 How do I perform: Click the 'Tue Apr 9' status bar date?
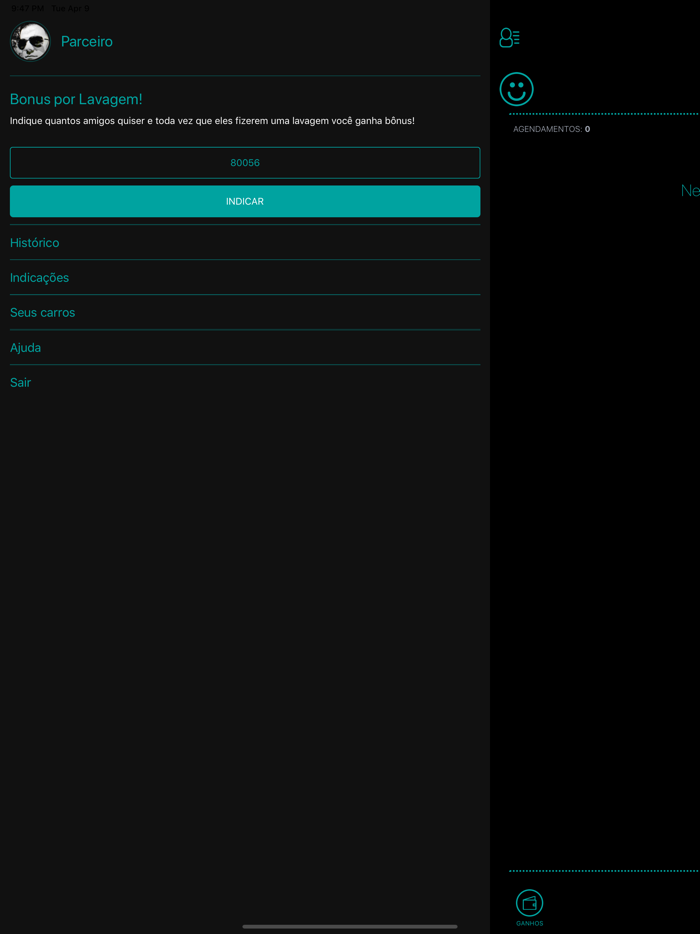(x=70, y=8)
